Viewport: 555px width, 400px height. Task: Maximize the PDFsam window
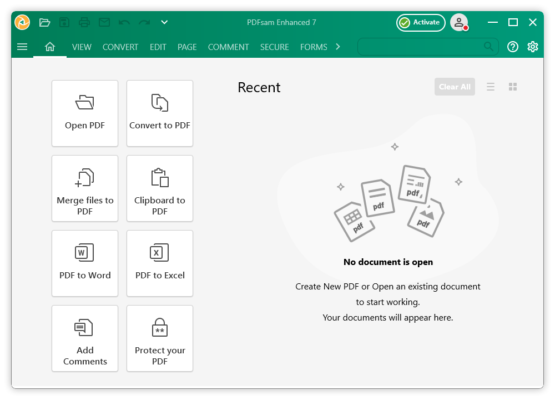[x=513, y=22]
